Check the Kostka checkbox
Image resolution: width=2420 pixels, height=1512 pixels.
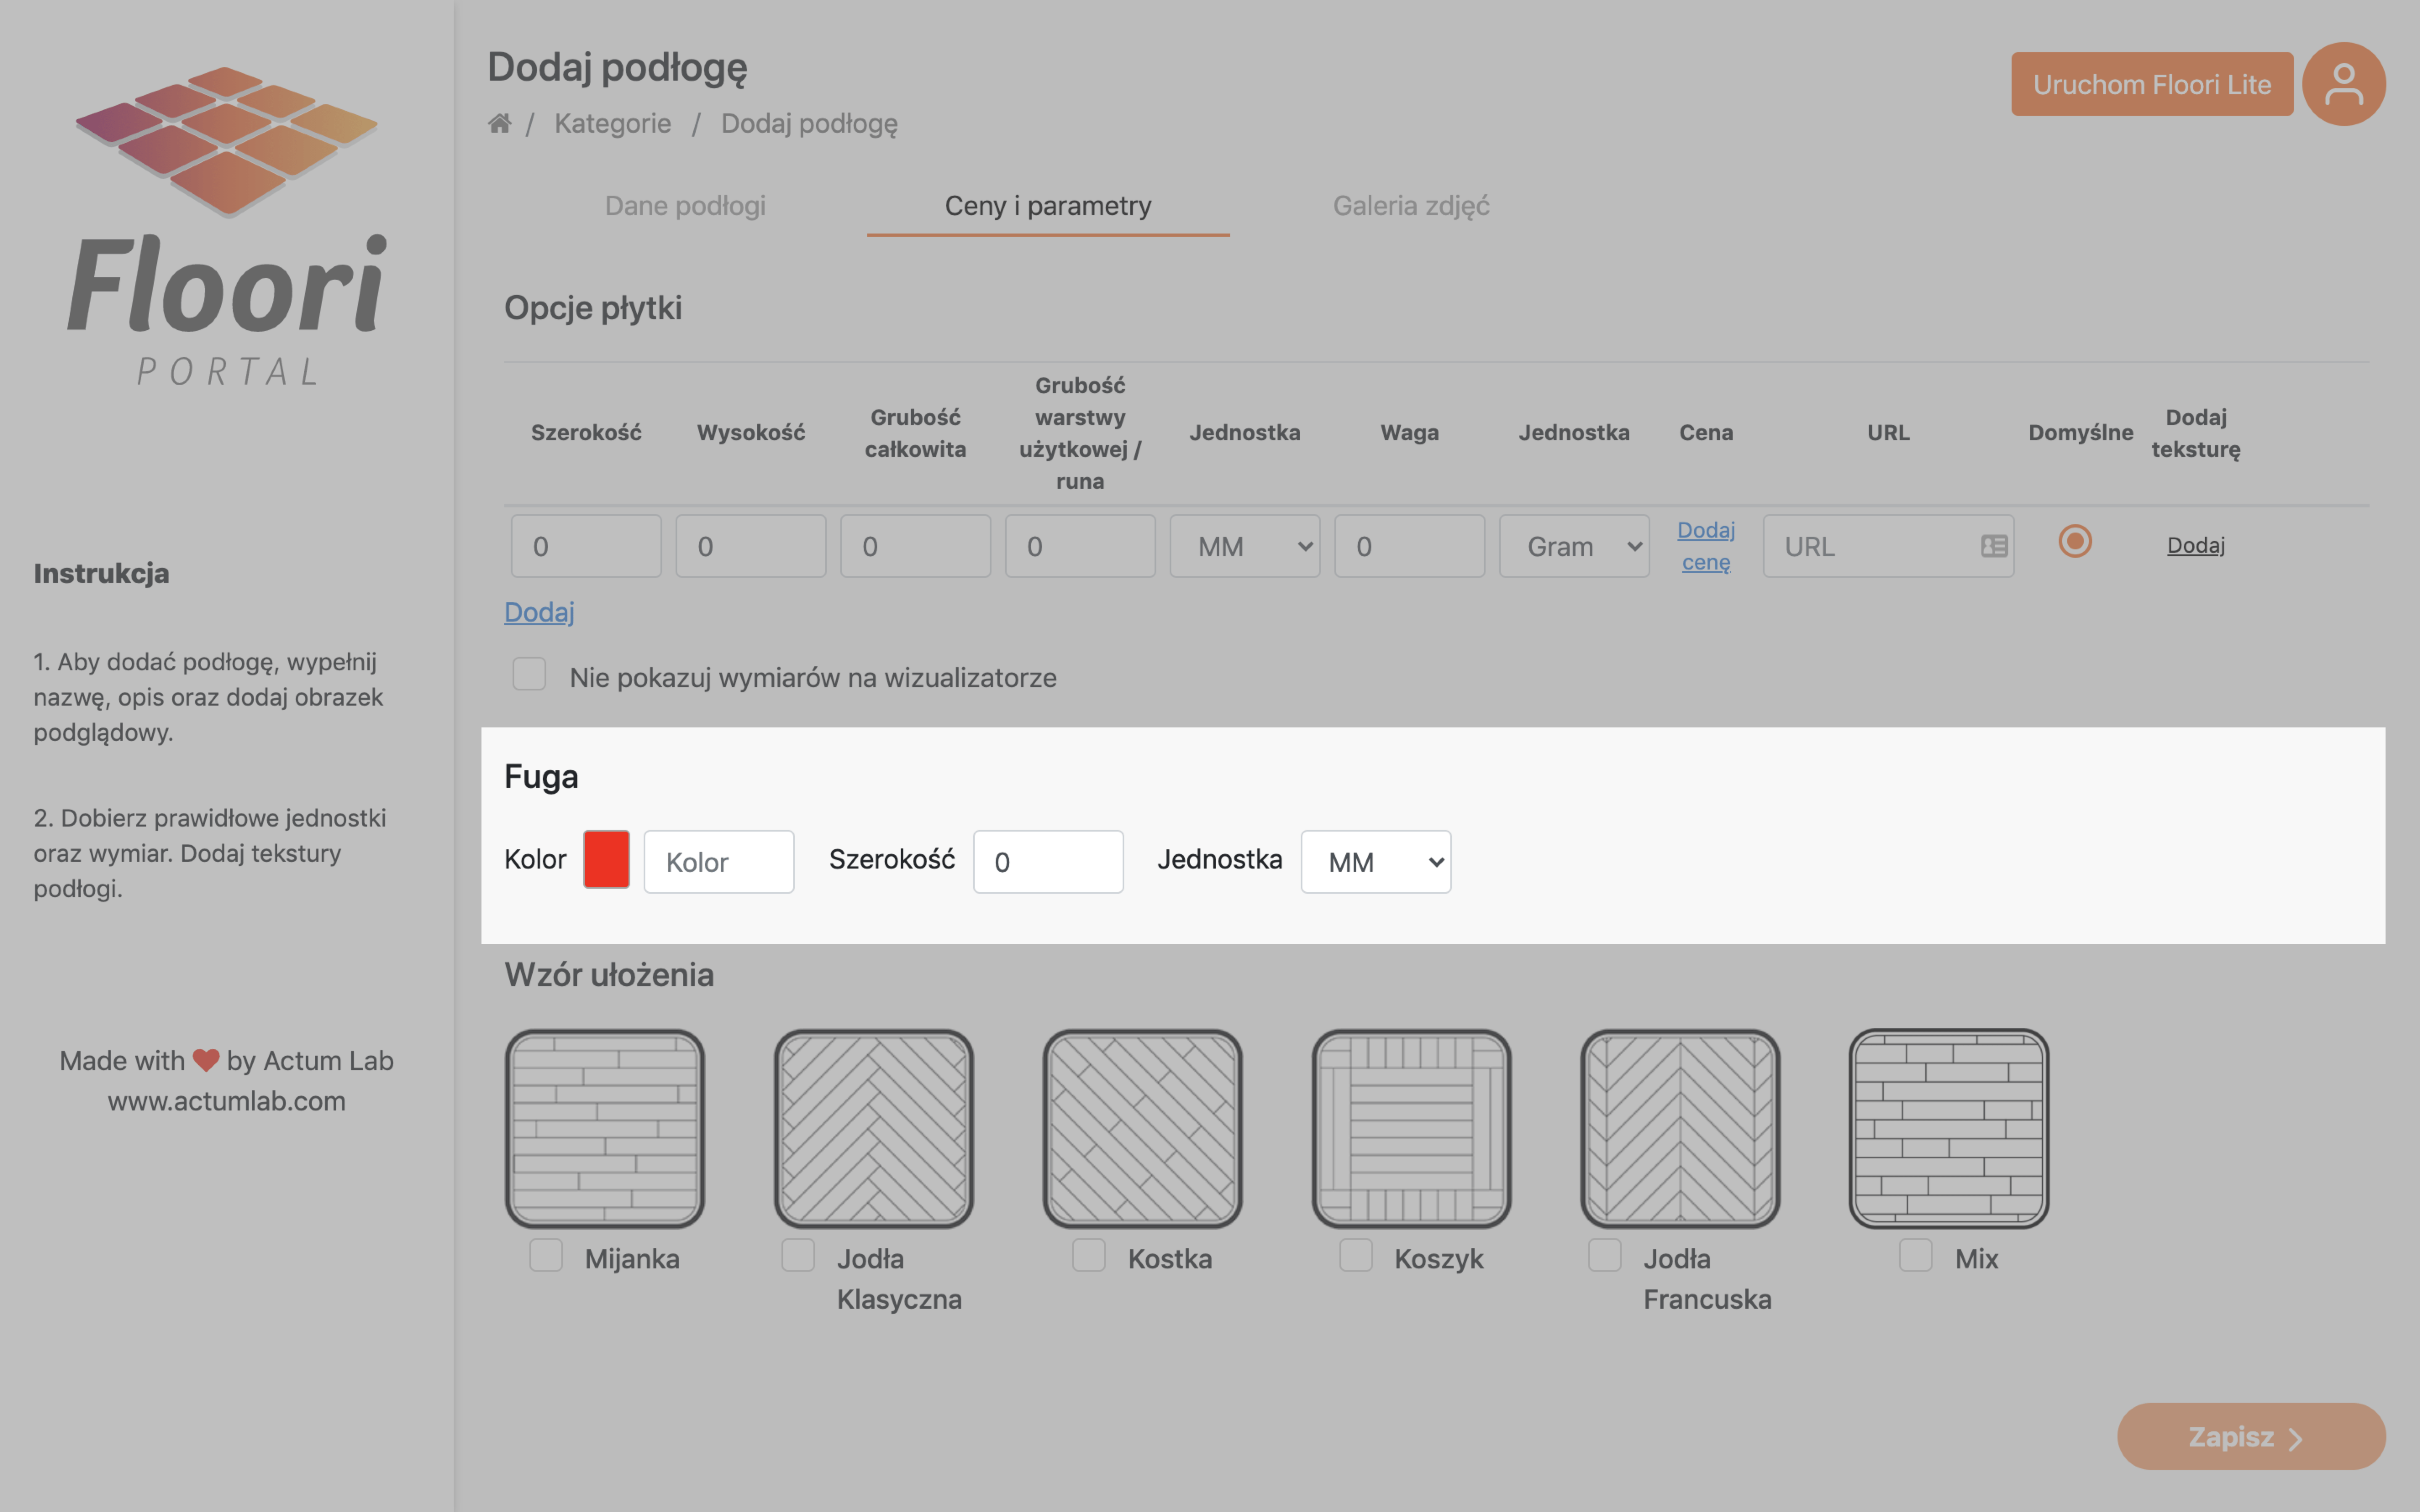1089,1255
